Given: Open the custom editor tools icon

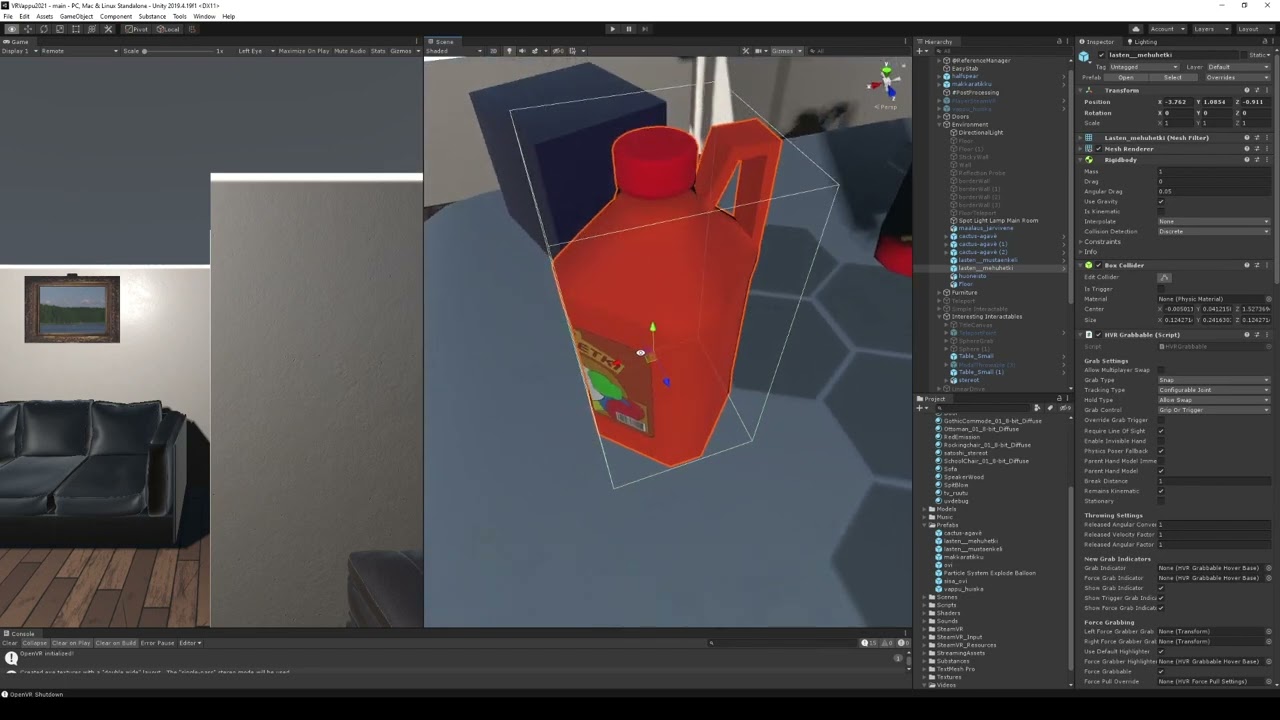Looking at the screenshot, I should point(108,29).
